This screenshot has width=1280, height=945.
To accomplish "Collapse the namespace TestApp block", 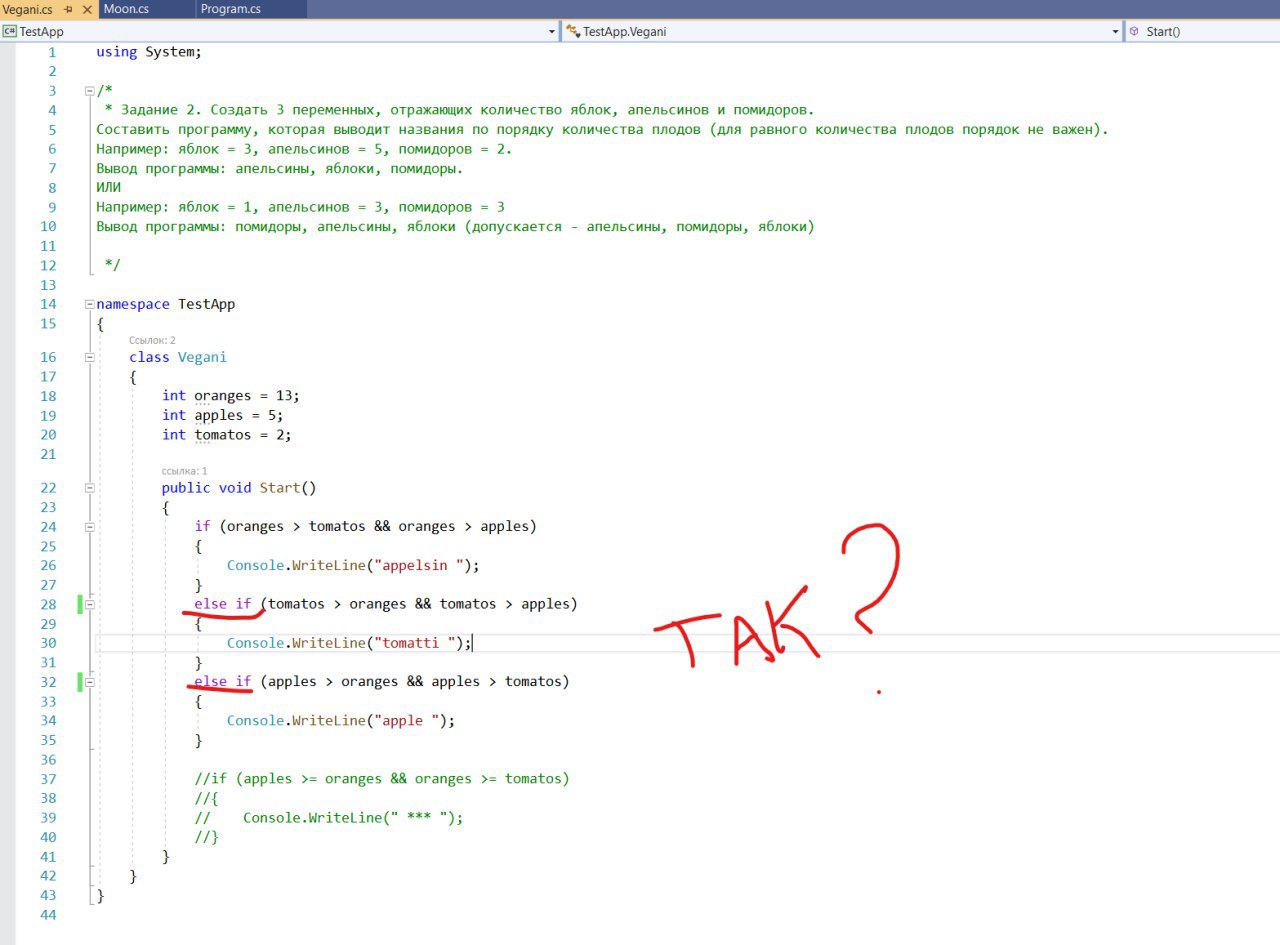I will coord(89,305).
